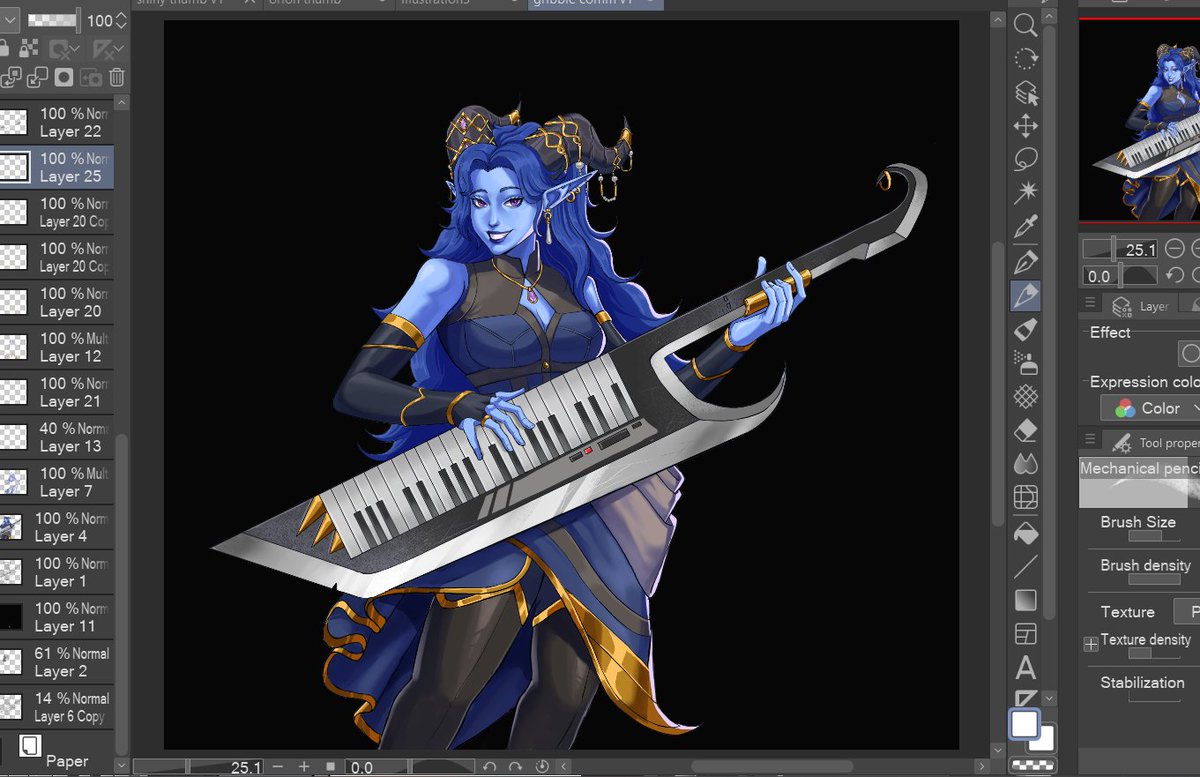Adjust the layer opacity slider
Image resolution: width=1200 pixels, height=777 pixels.
[54, 19]
